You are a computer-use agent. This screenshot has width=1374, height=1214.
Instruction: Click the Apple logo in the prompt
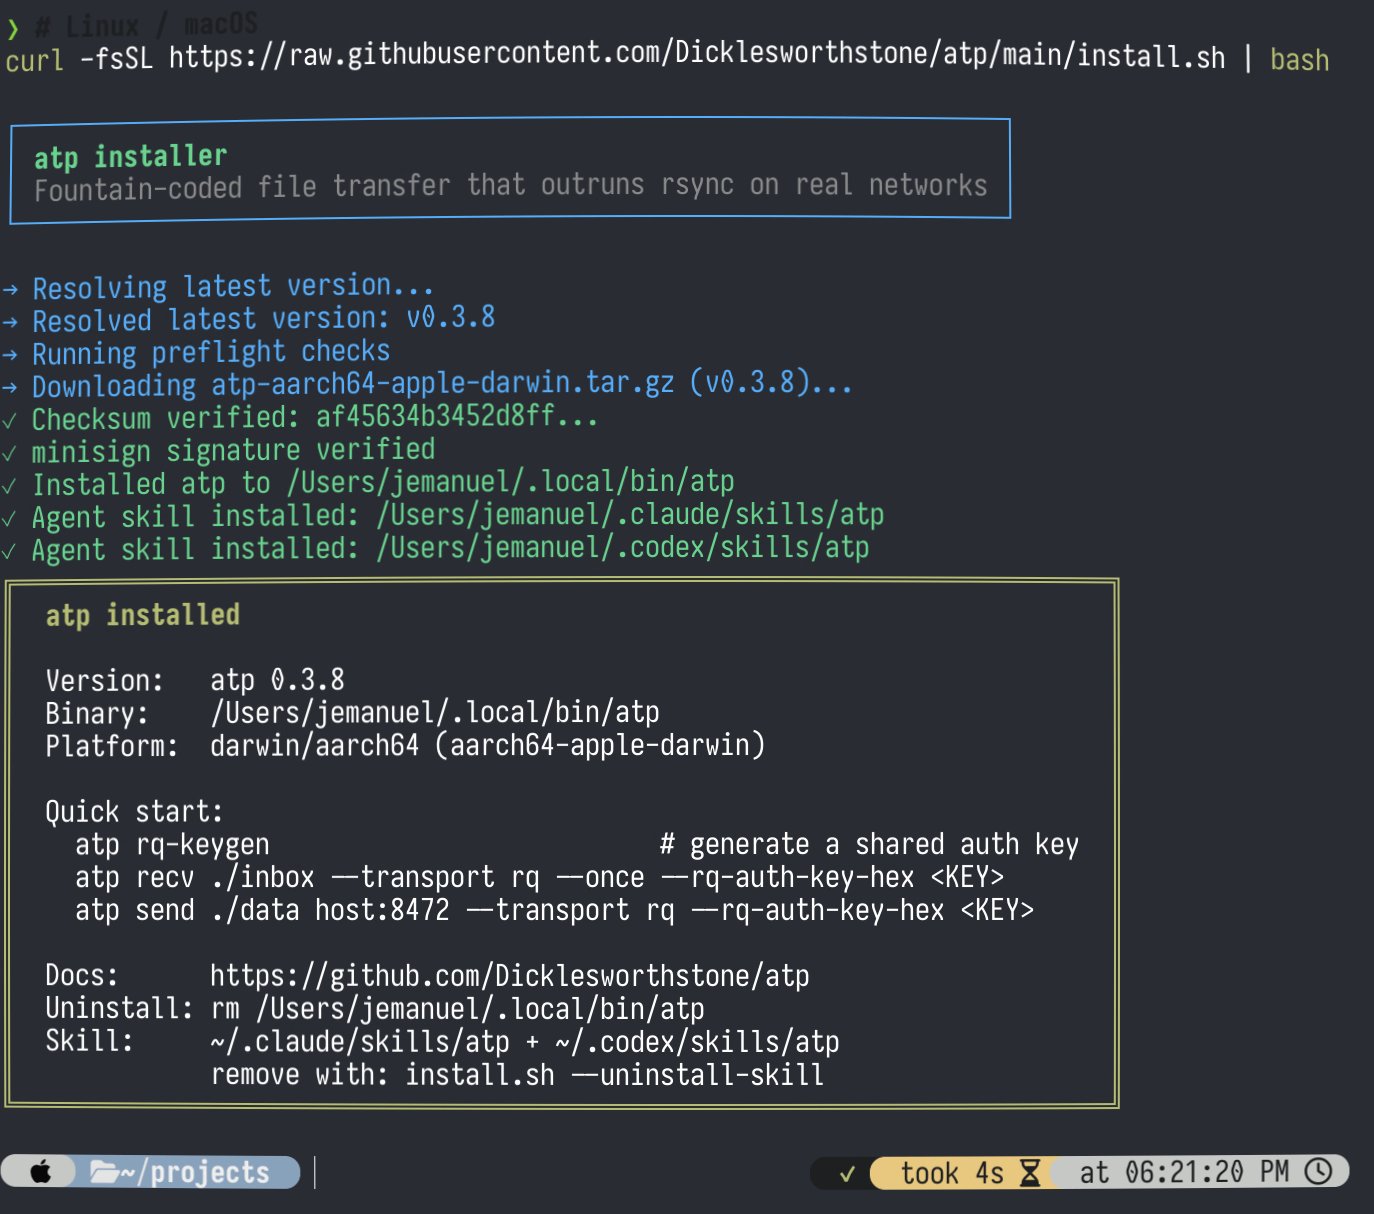click(x=40, y=1172)
